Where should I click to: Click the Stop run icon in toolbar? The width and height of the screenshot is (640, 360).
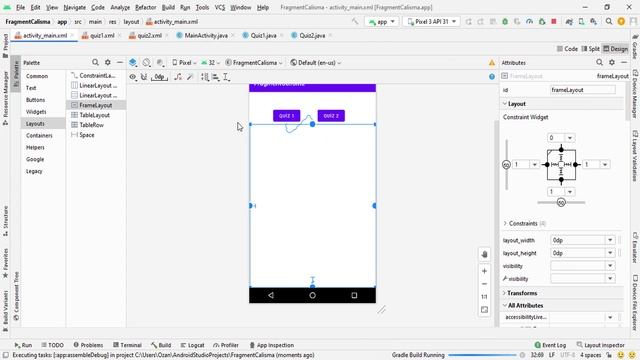pos(554,22)
